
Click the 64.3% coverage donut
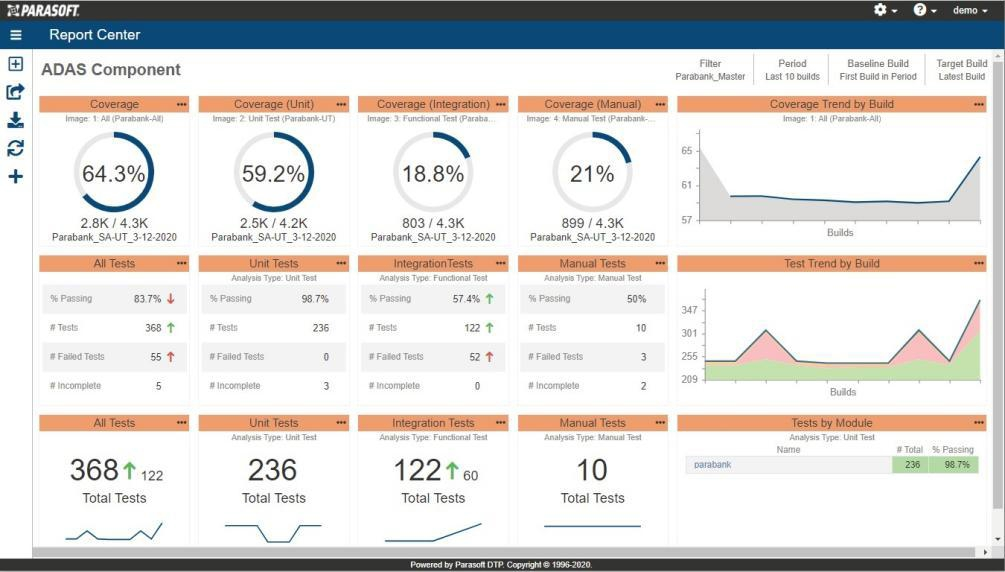click(x=114, y=172)
